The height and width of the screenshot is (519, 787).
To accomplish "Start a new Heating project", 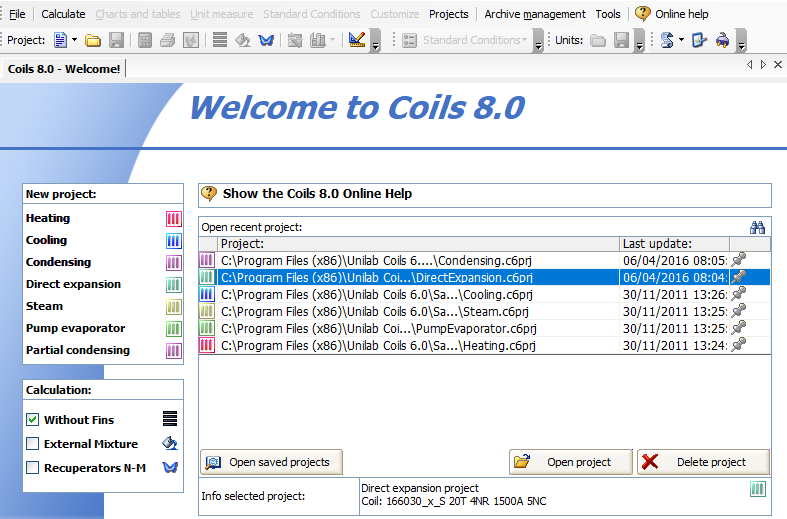I will (48, 218).
